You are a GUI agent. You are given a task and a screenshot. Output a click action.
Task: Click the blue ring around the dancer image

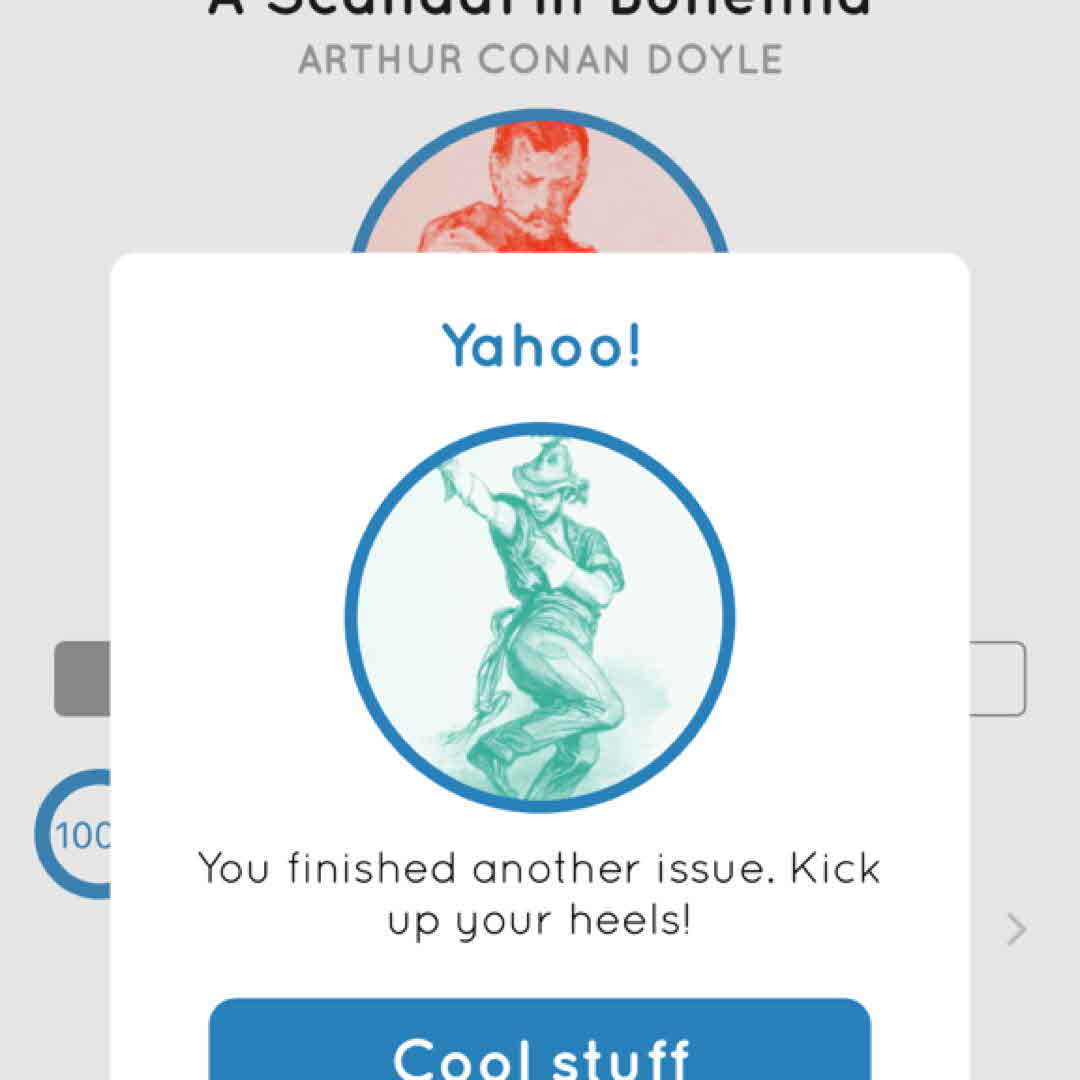[x=352, y=617]
